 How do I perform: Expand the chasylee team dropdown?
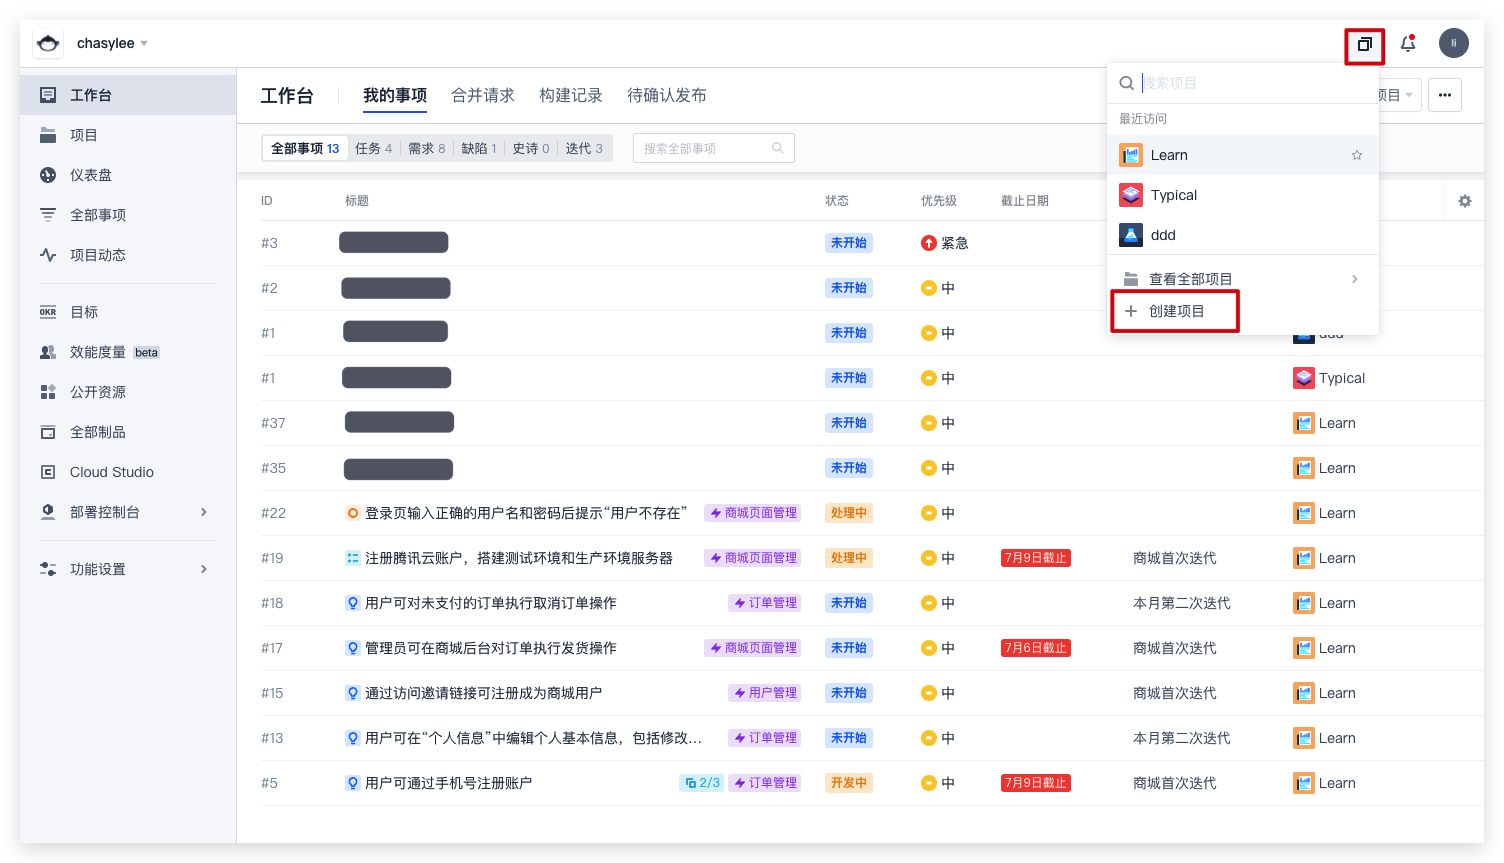coord(144,44)
